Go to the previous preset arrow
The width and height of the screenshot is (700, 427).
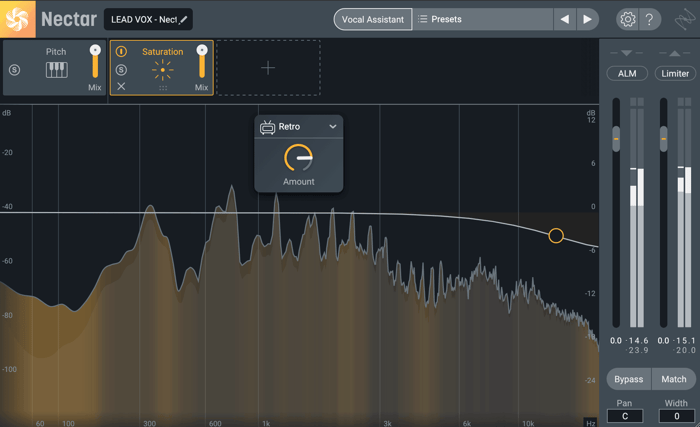coord(565,20)
